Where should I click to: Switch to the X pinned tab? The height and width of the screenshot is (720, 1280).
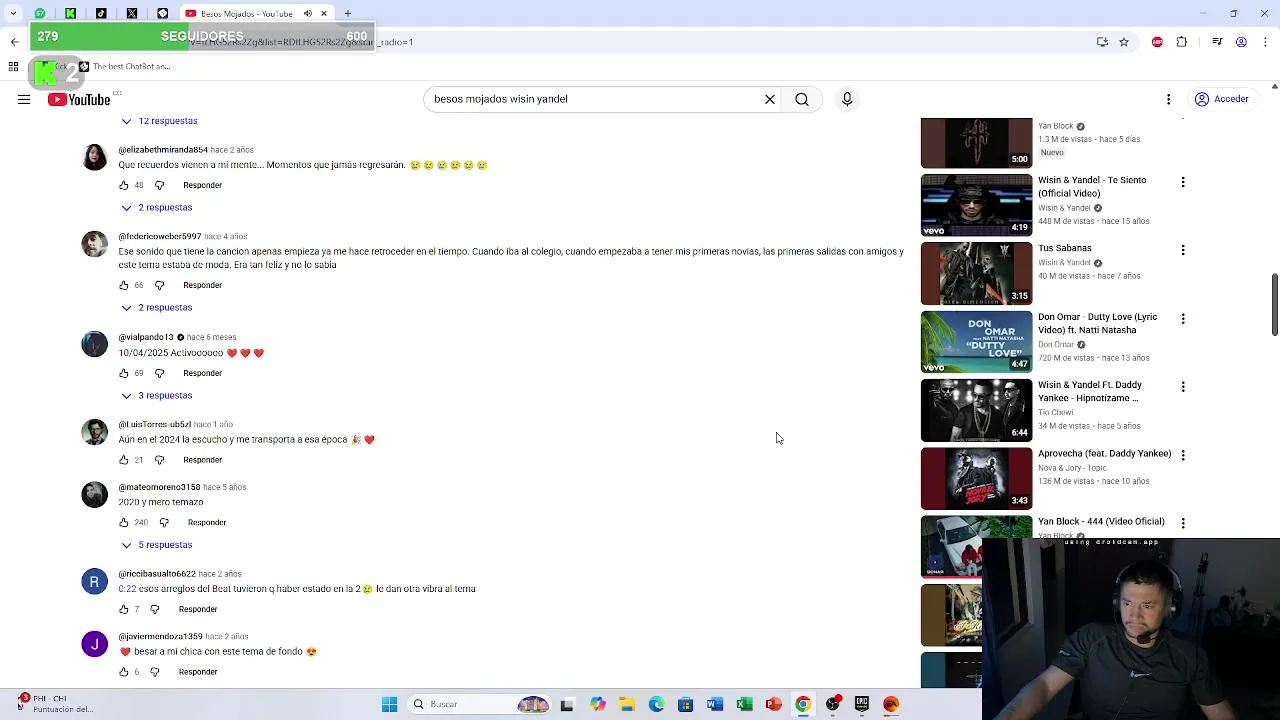132,13
